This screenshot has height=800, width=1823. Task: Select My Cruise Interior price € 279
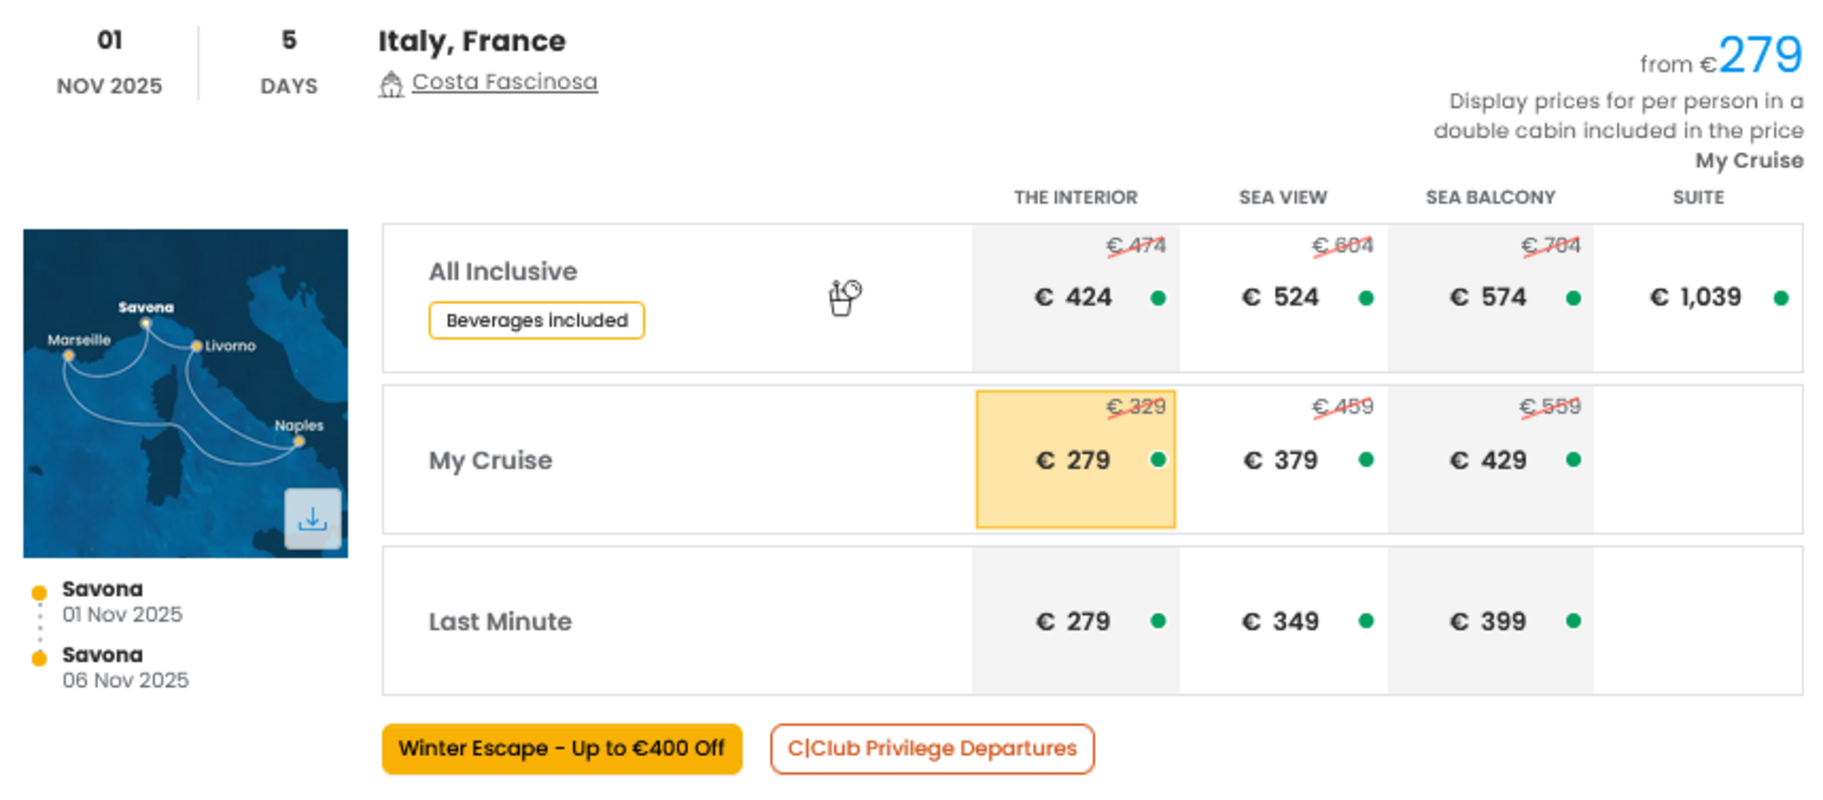[1076, 459]
